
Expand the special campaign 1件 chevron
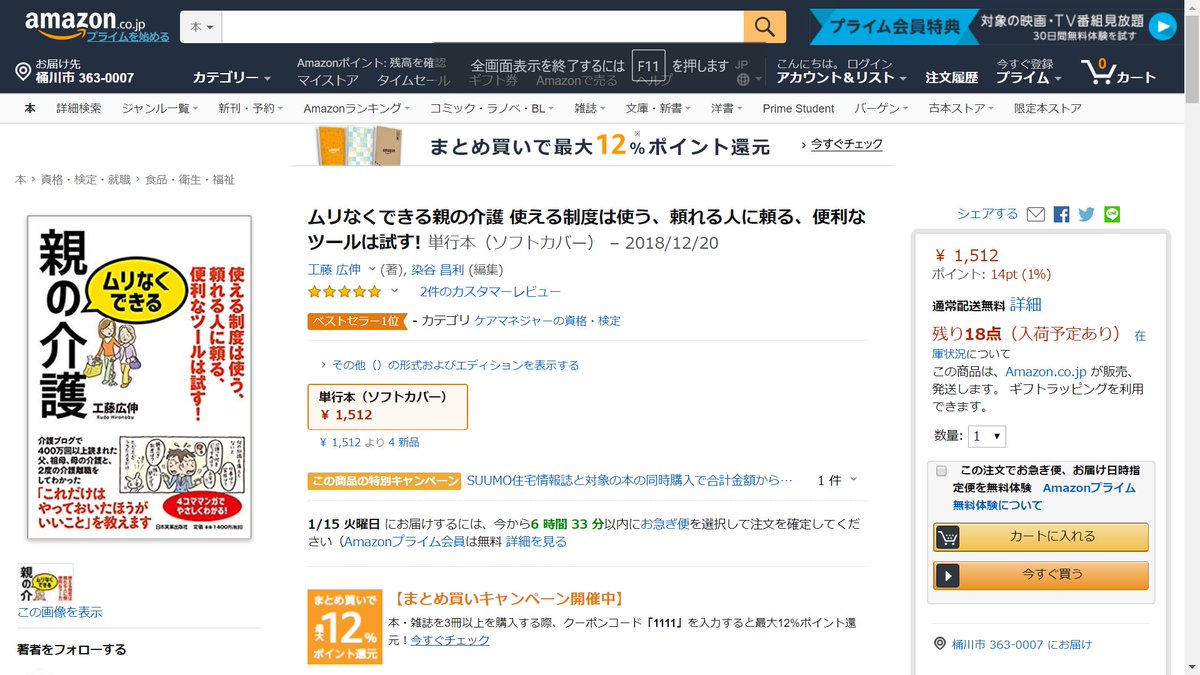click(x=853, y=480)
